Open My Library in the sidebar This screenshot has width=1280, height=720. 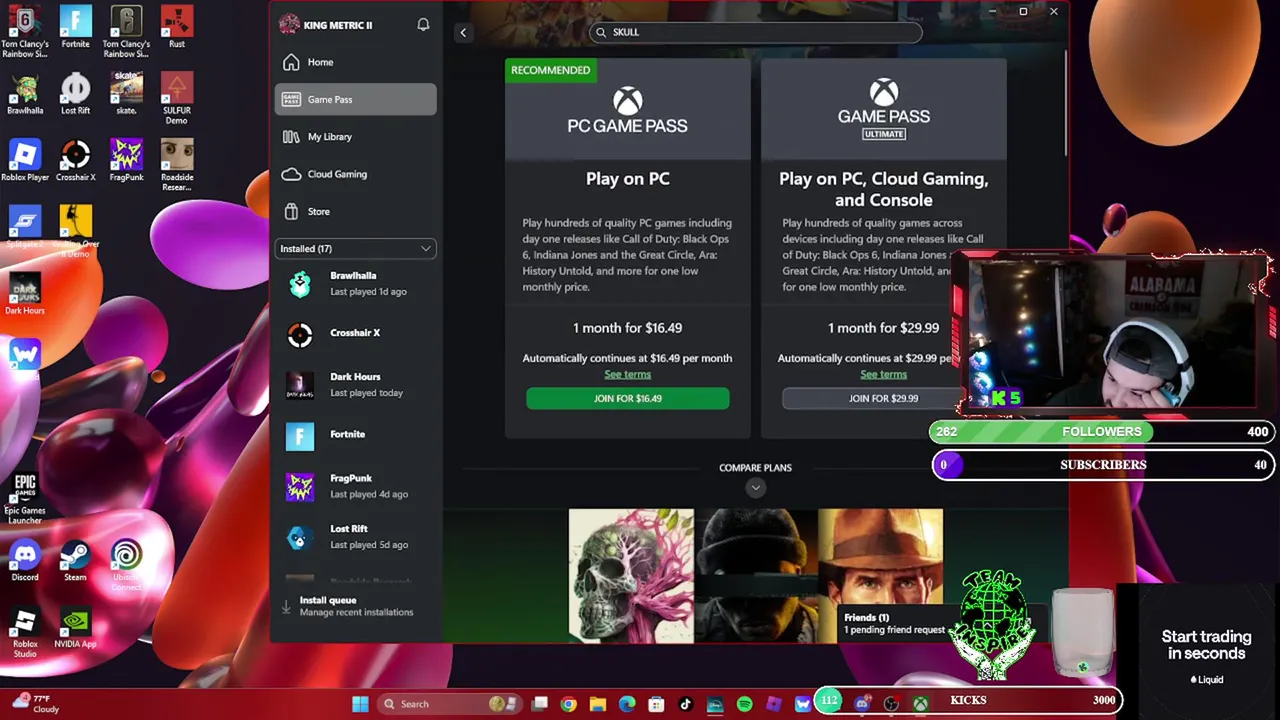pos(355,137)
